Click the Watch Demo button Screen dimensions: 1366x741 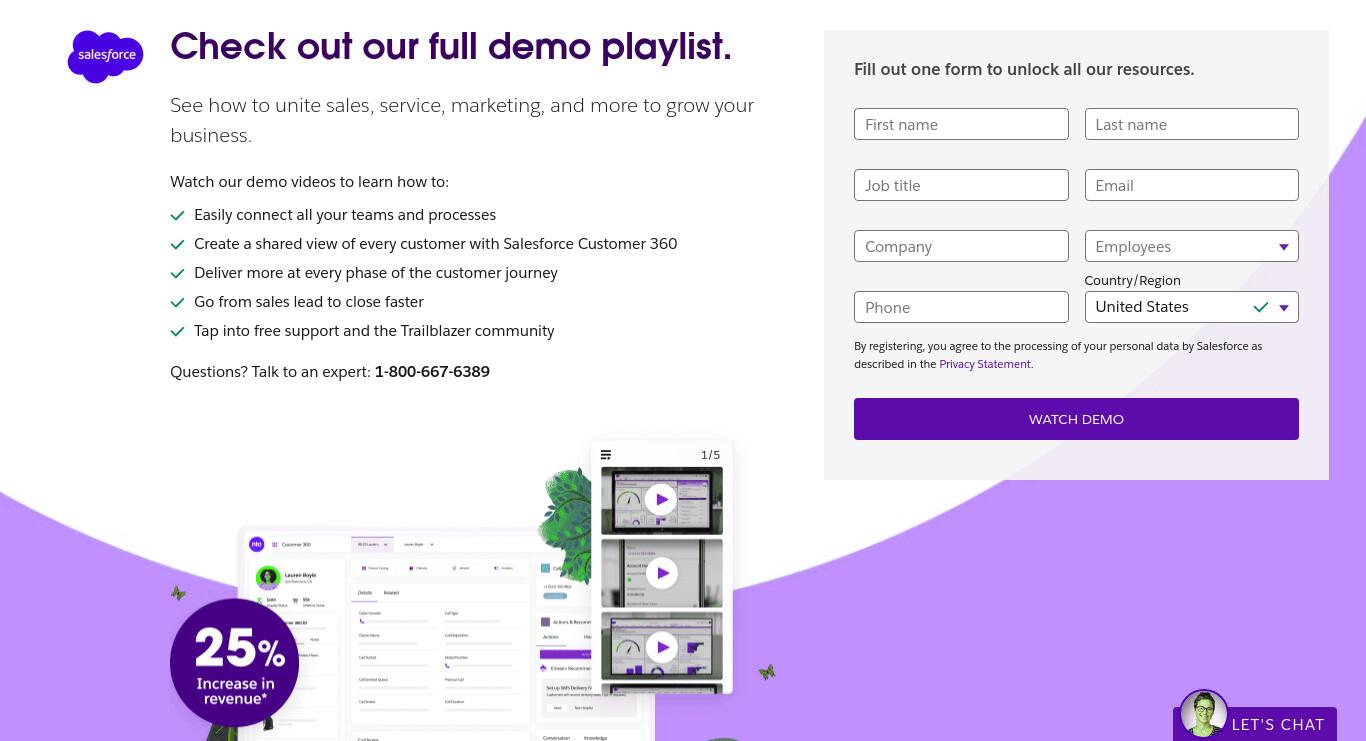(1076, 419)
